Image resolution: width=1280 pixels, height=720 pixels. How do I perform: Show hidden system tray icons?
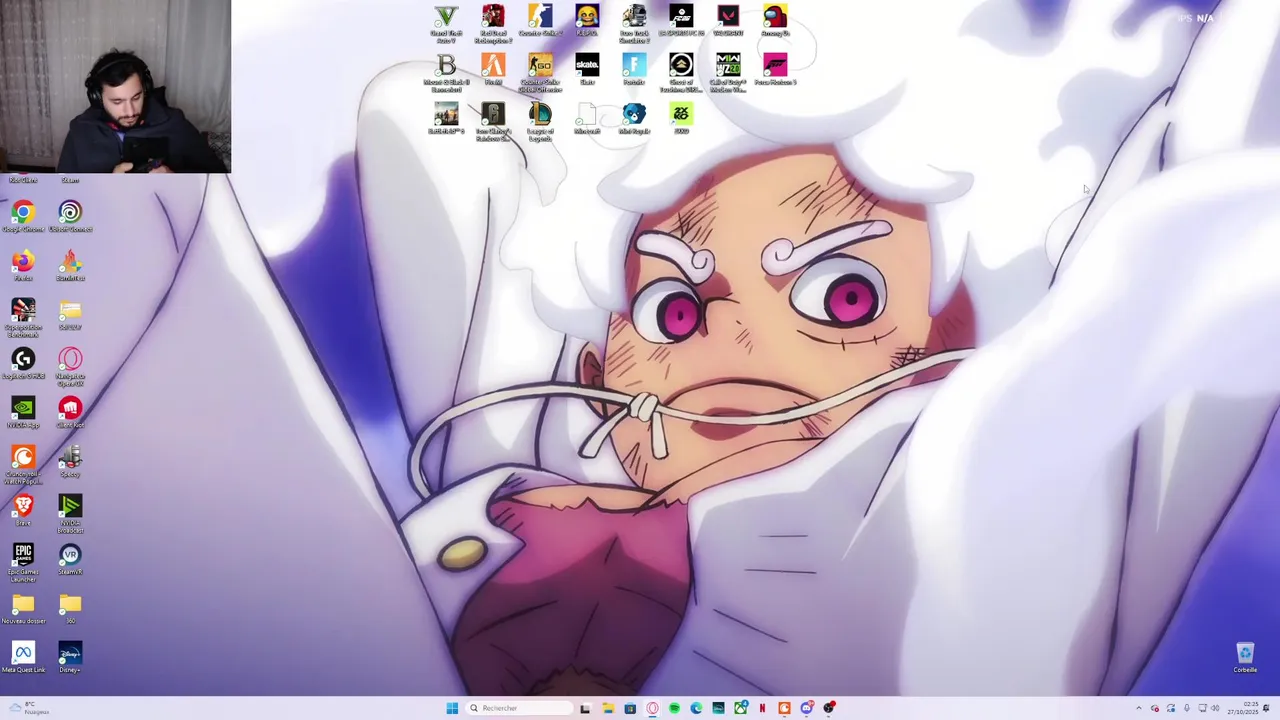[1139, 708]
